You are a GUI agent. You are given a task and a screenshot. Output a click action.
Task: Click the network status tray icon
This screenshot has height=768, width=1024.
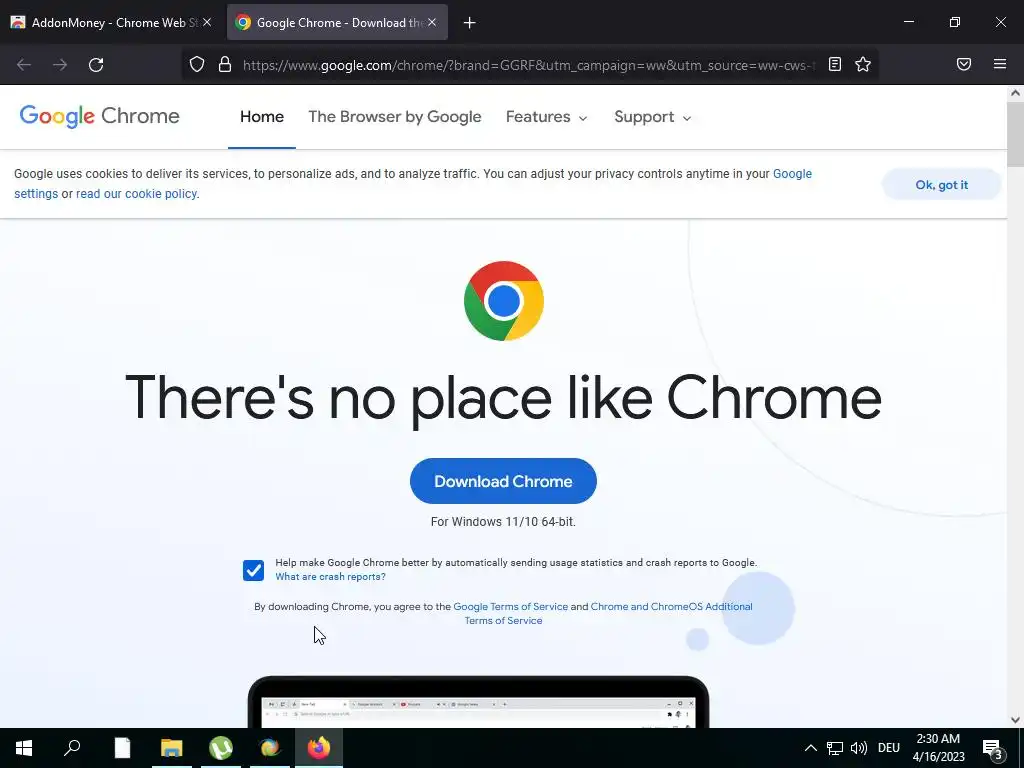835,748
